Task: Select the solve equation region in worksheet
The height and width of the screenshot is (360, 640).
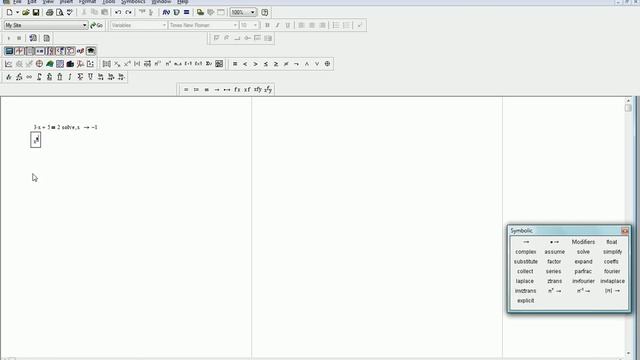Action: (x=65, y=127)
